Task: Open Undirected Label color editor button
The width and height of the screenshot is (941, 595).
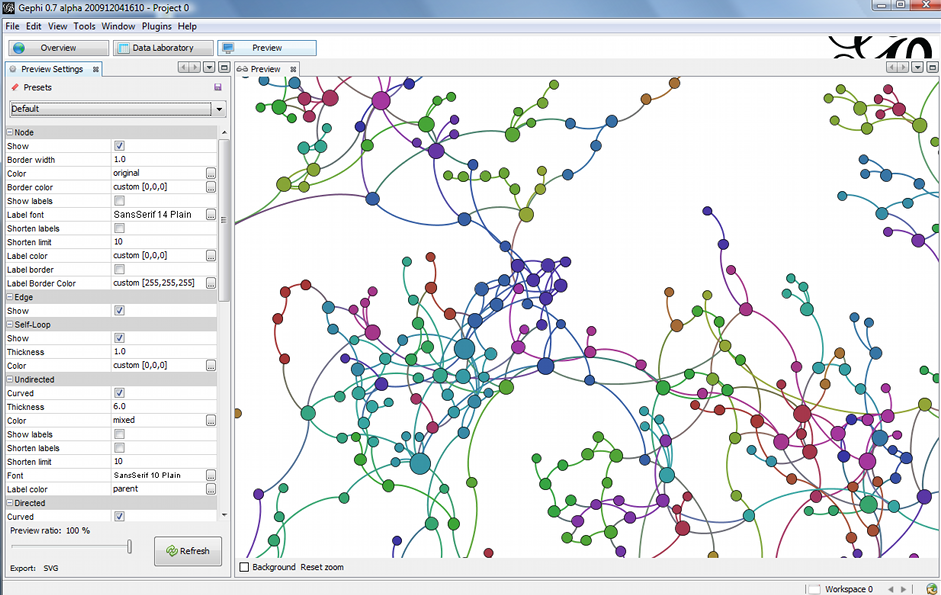Action: [x=211, y=489]
